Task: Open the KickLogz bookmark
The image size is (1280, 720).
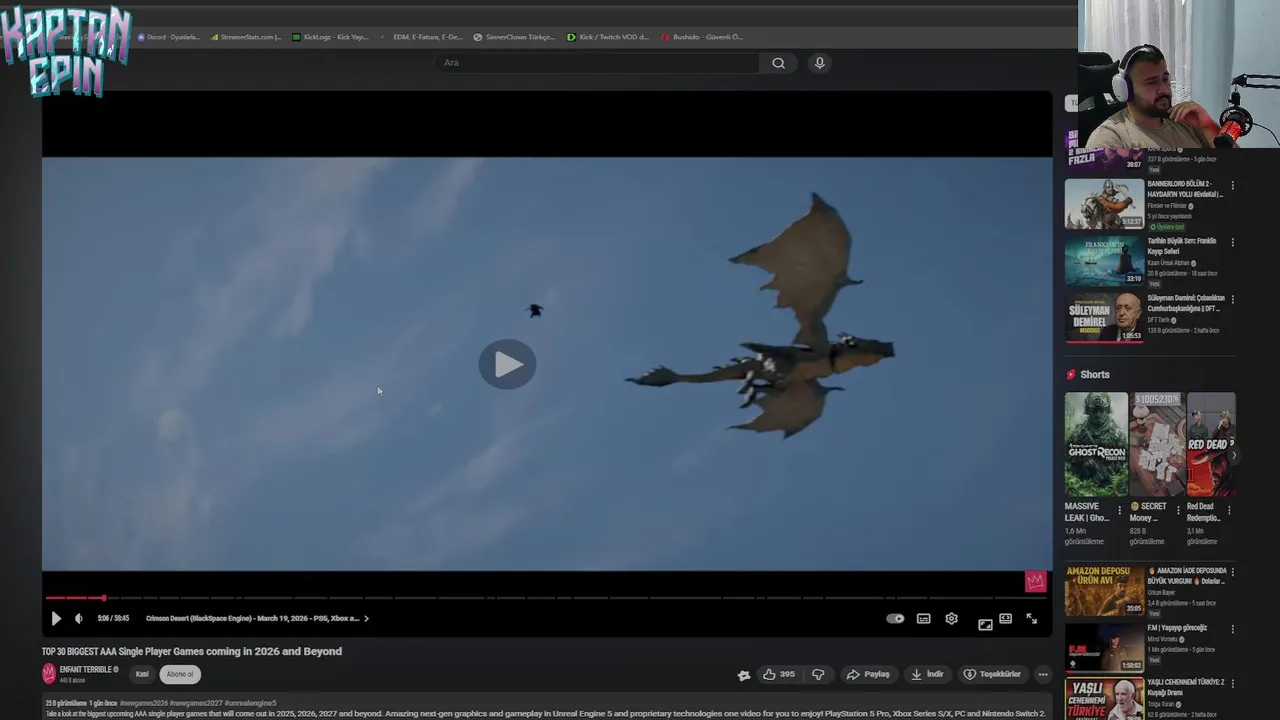Action: pyautogui.click(x=331, y=37)
